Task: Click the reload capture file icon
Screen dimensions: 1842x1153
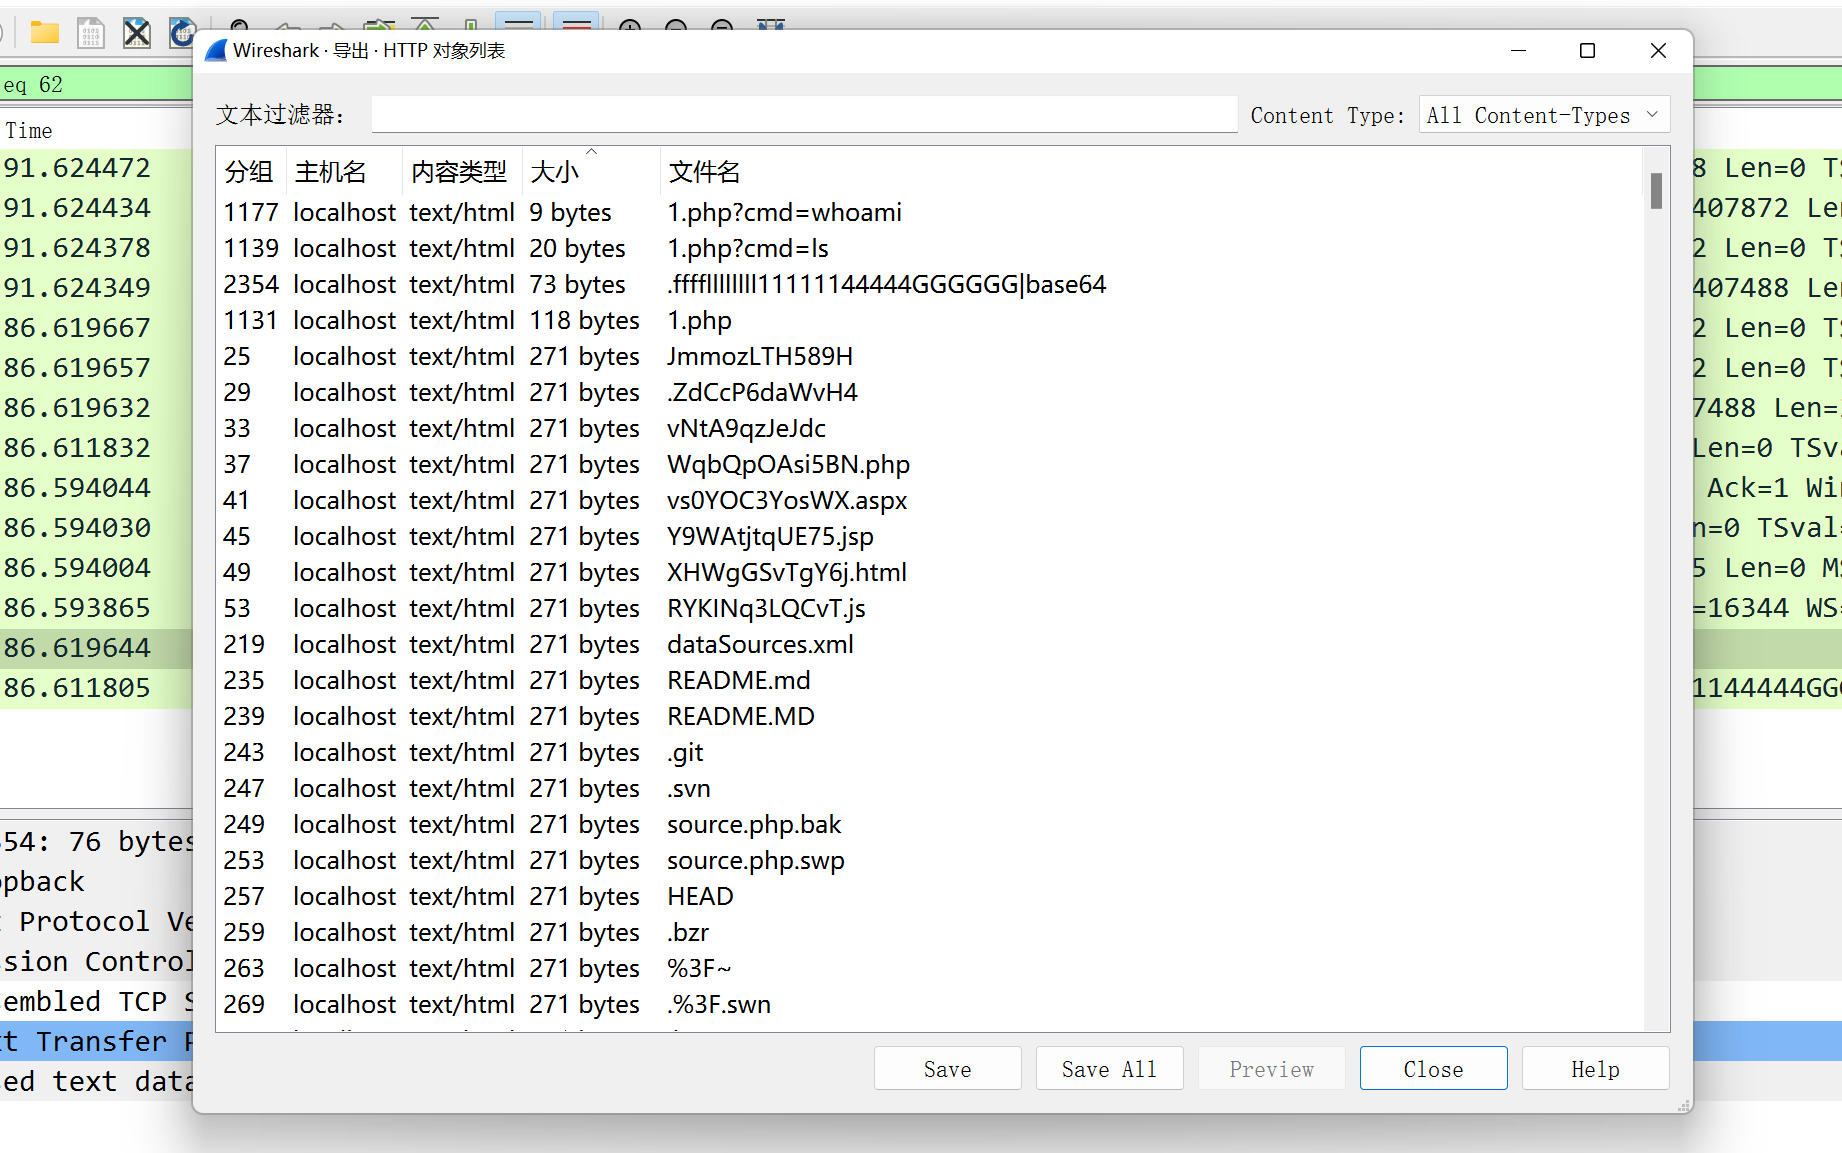Action: (x=181, y=33)
